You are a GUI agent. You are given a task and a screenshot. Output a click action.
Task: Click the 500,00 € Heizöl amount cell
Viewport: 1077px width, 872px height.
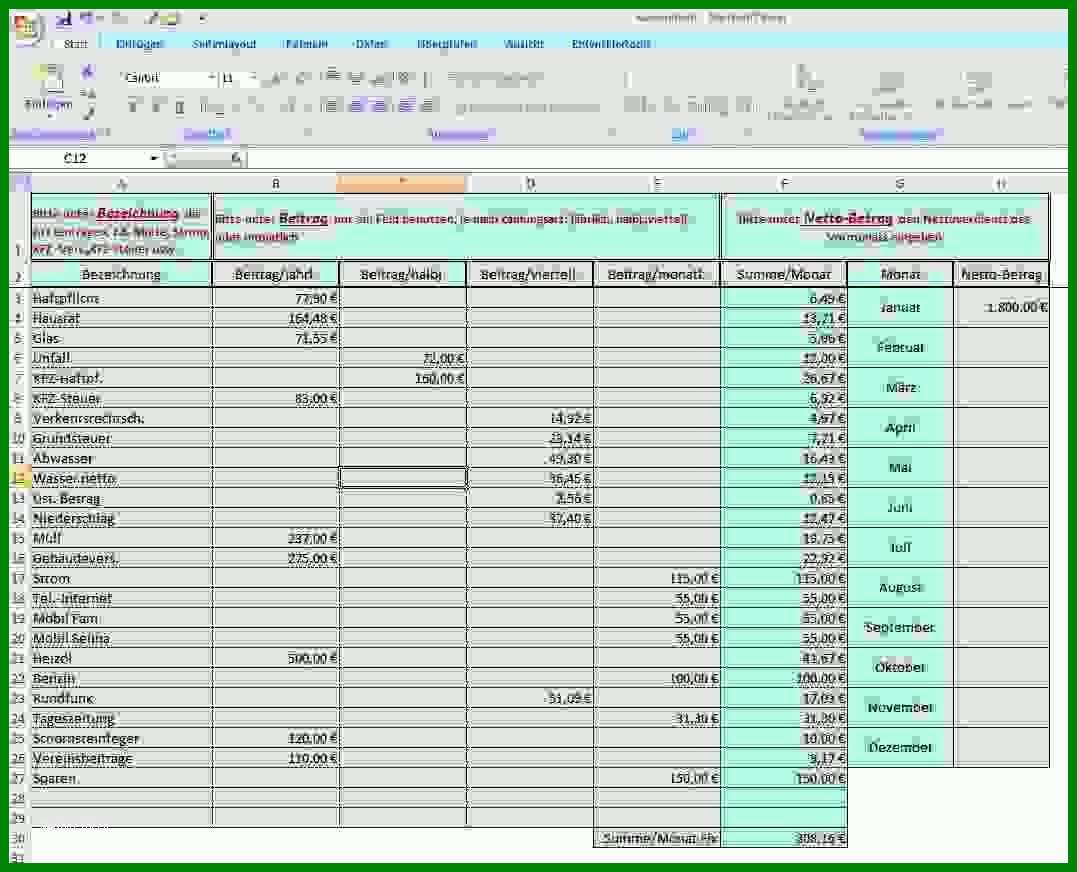click(x=275, y=659)
